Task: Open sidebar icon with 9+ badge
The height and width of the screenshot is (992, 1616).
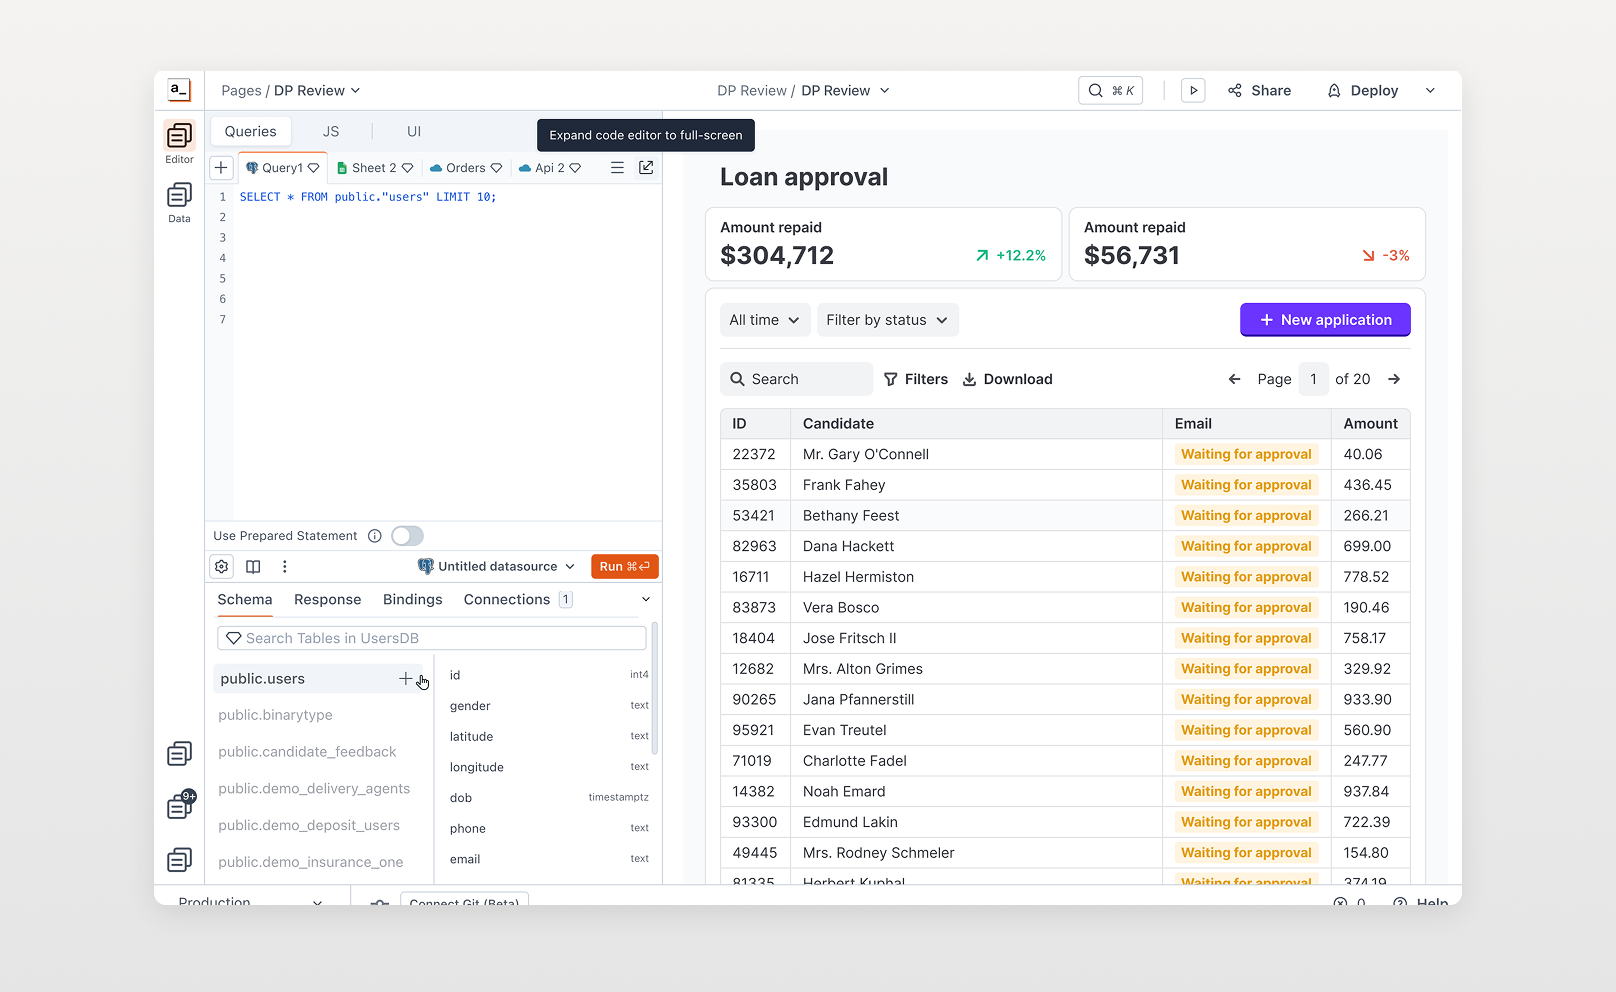Action: [180, 805]
